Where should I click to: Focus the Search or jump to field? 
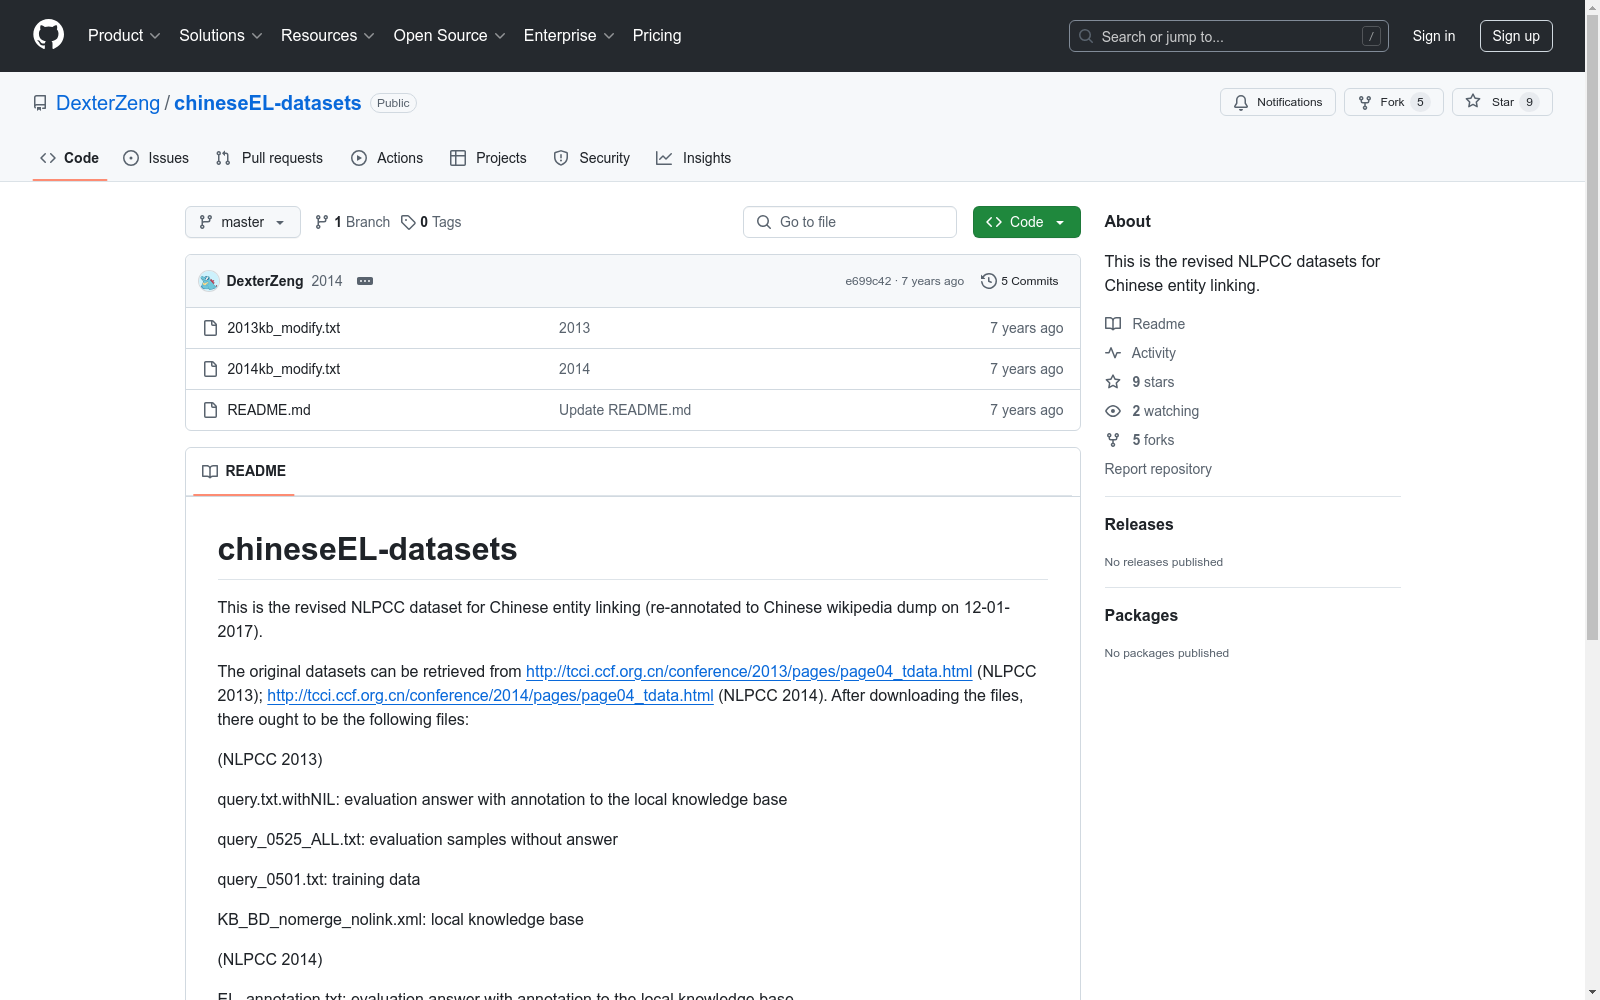coord(1229,36)
